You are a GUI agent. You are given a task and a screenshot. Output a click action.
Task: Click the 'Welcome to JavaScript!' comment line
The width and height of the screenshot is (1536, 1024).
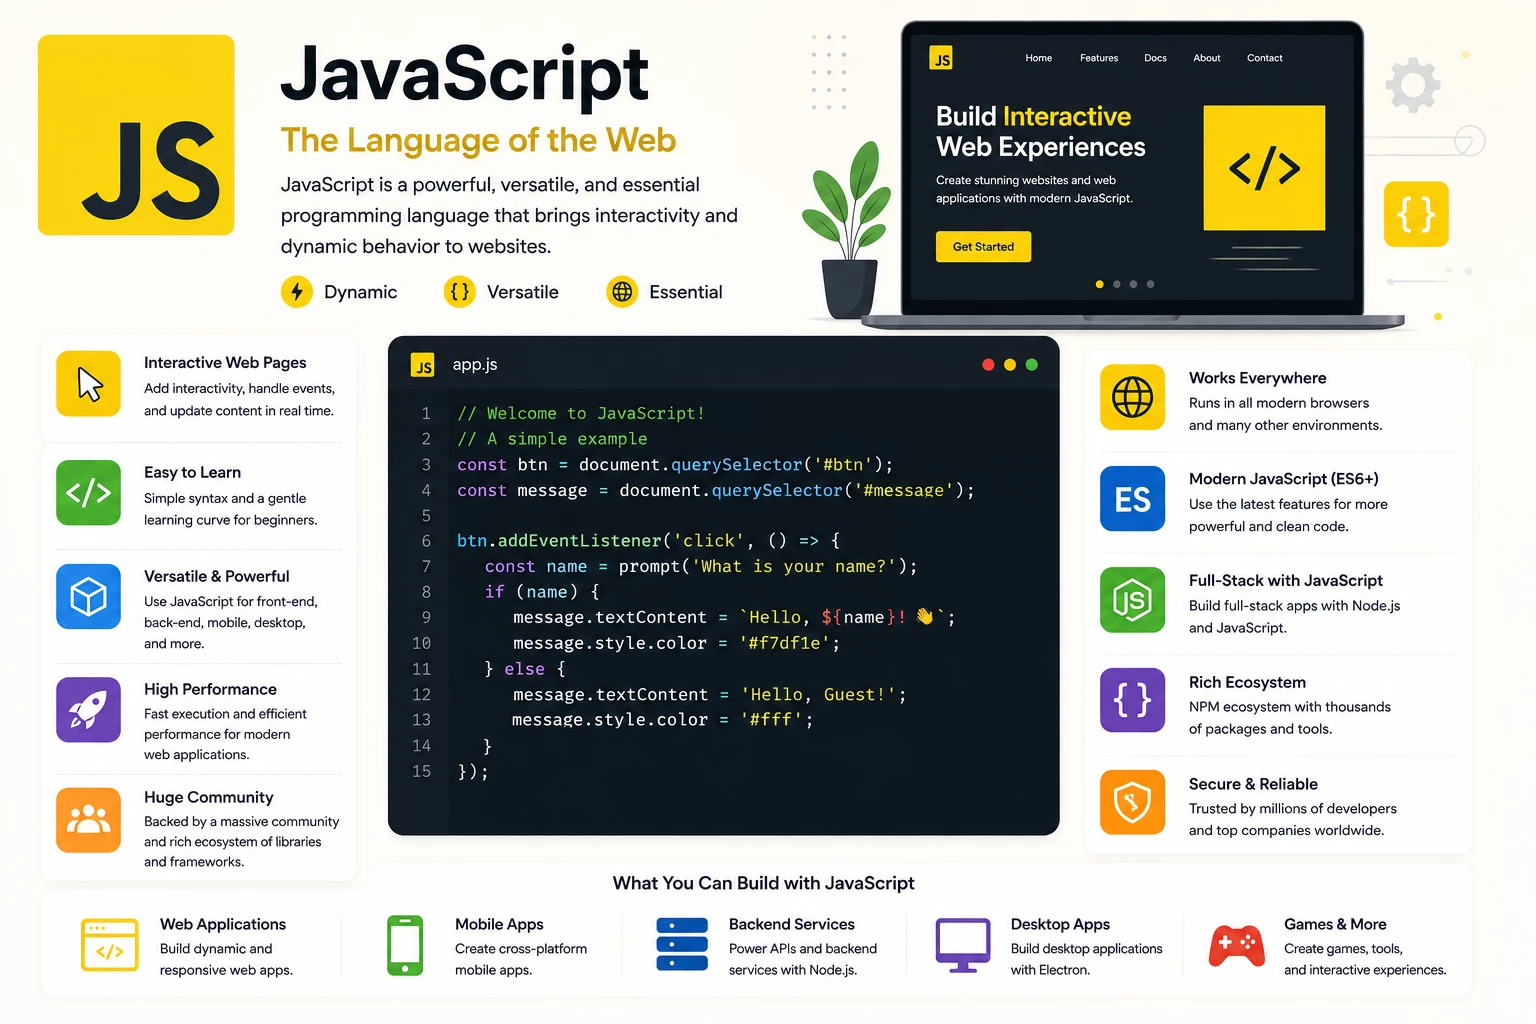581,413
